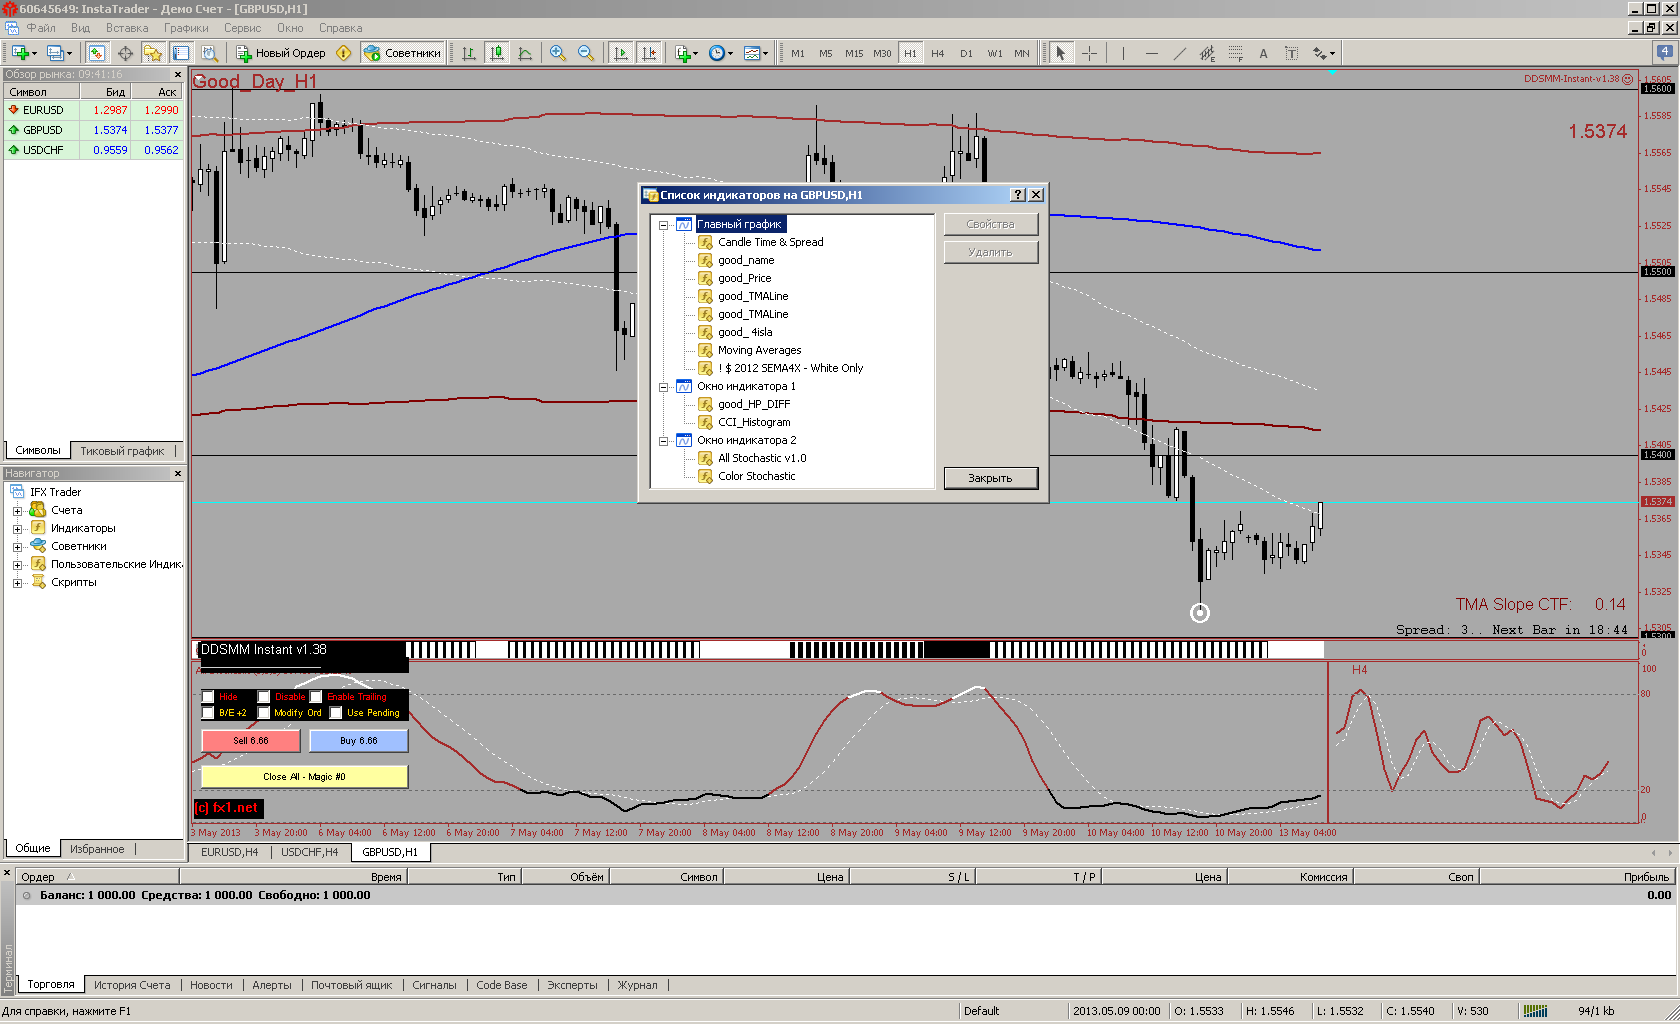
Task: Expand the Советники node in Navigator
Action: coord(17,547)
